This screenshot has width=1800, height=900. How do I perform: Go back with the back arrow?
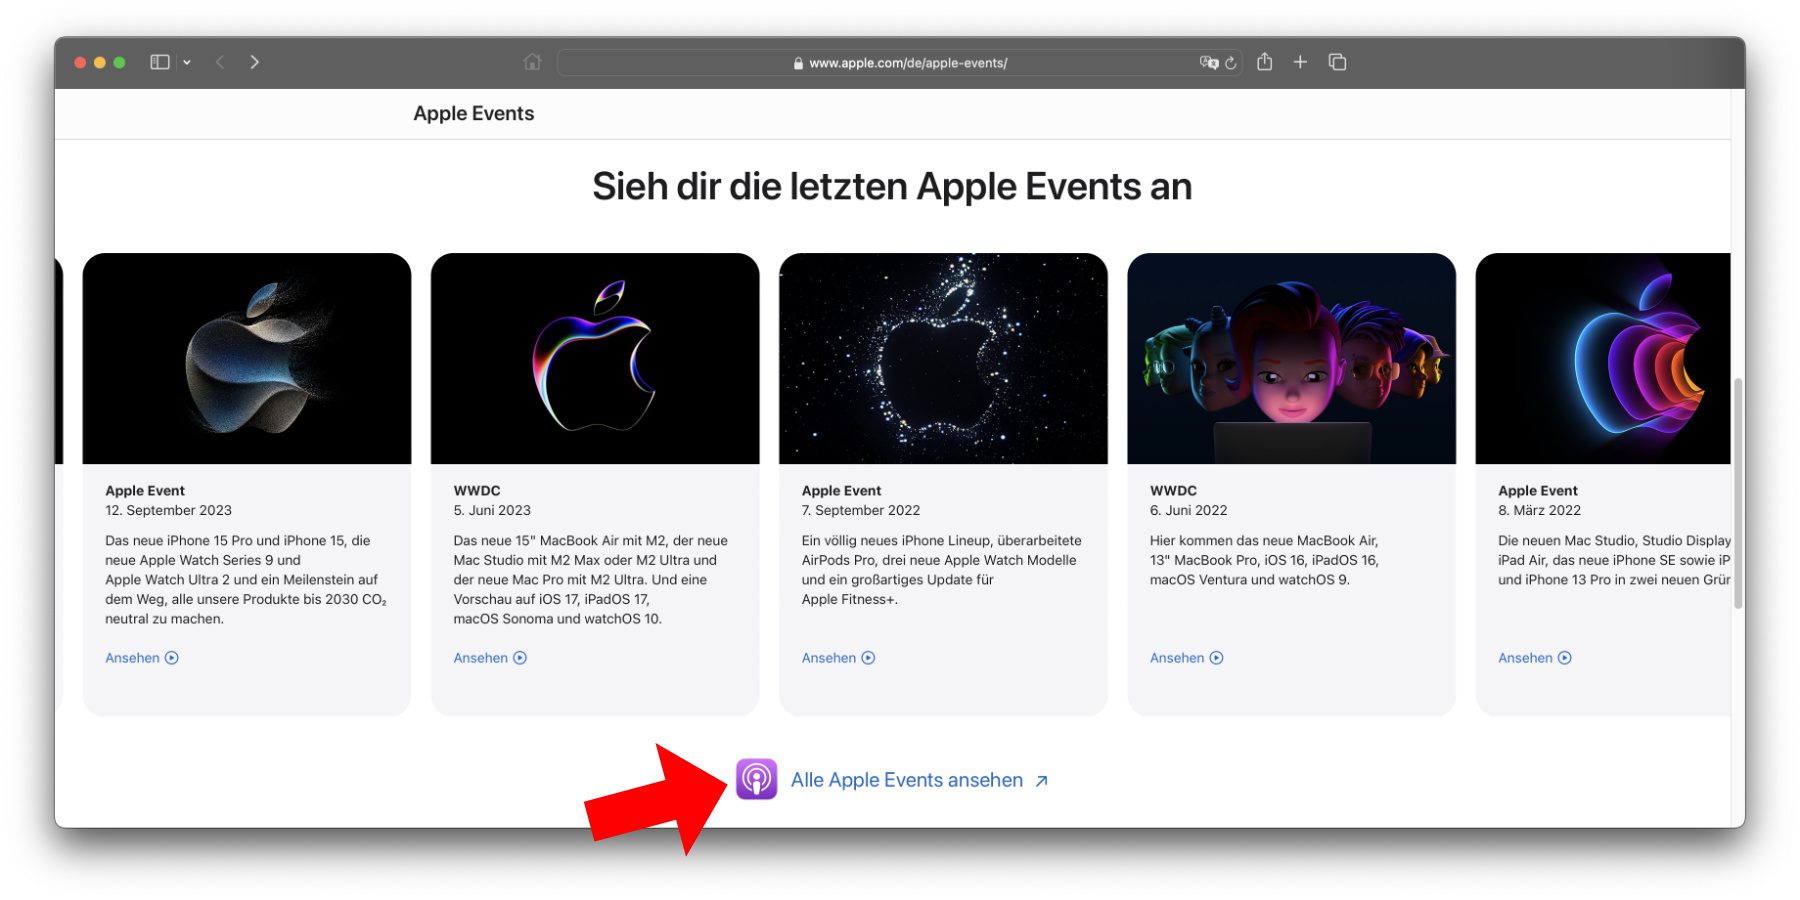pos(220,62)
